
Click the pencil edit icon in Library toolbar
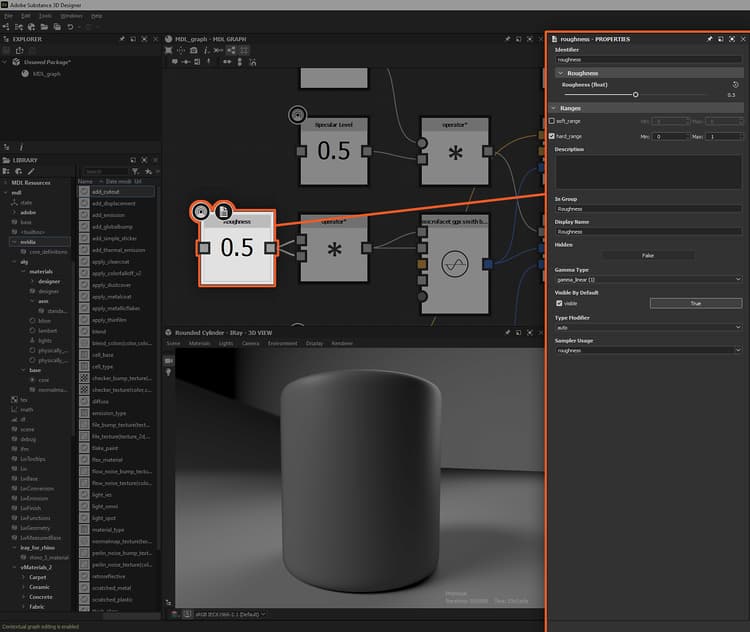[31, 171]
